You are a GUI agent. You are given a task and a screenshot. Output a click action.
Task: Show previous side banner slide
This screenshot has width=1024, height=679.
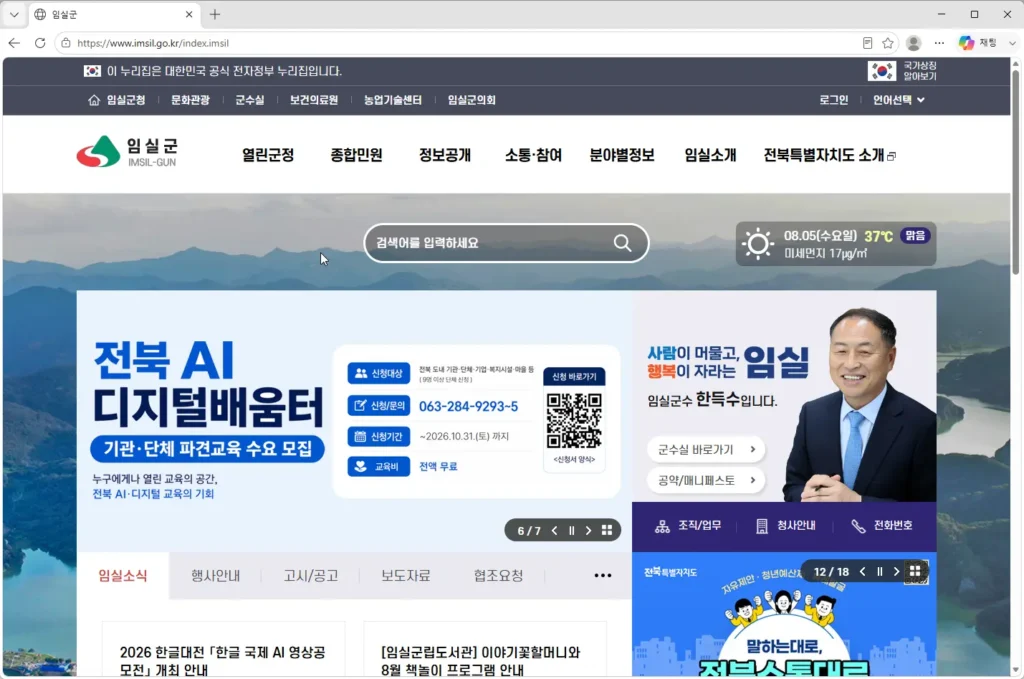click(x=863, y=572)
